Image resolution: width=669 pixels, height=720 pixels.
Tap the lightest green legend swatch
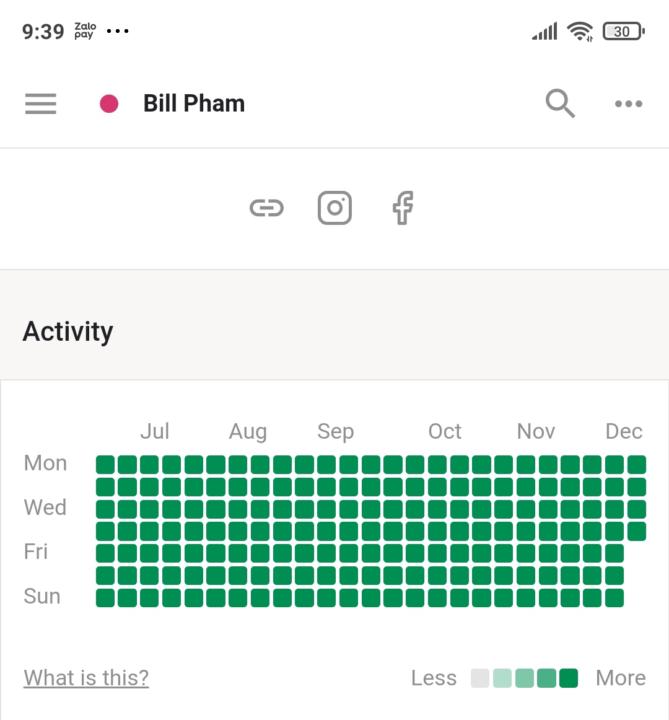click(502, 678)
